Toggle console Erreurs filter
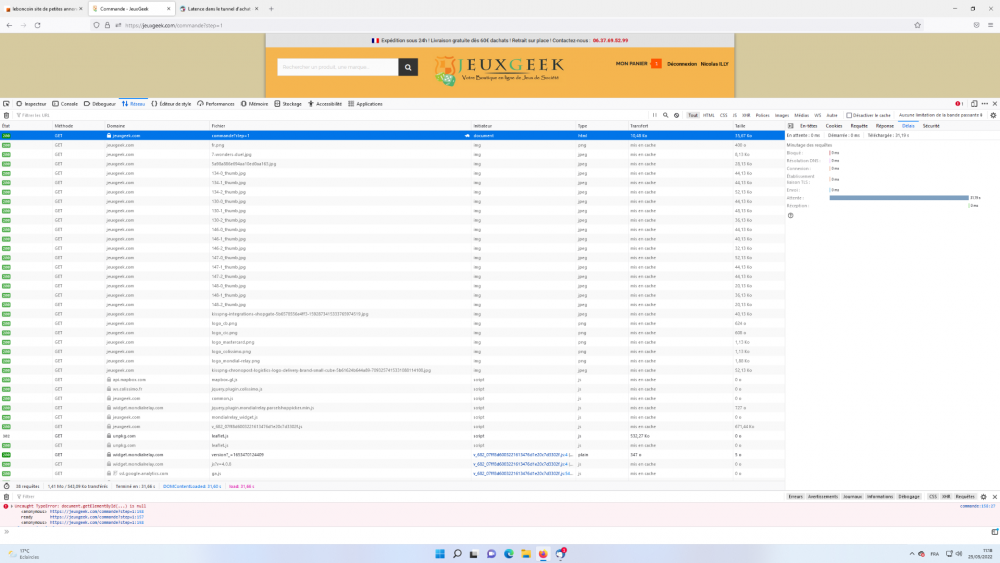Image resolution: width=1000 pixels, height=563 pixels. [x=795, y=497]
